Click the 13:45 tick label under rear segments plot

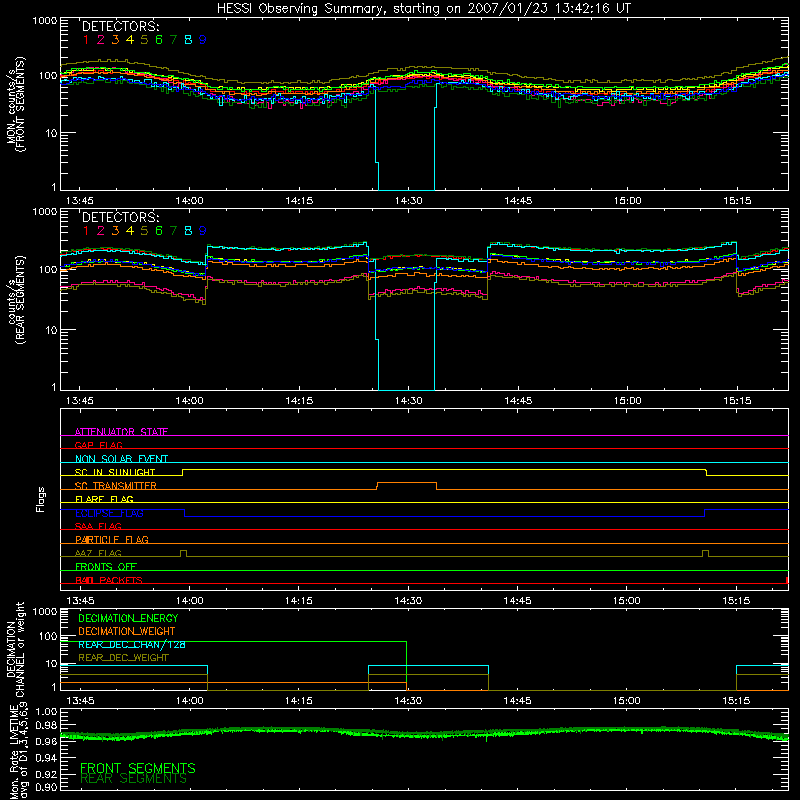80,401
